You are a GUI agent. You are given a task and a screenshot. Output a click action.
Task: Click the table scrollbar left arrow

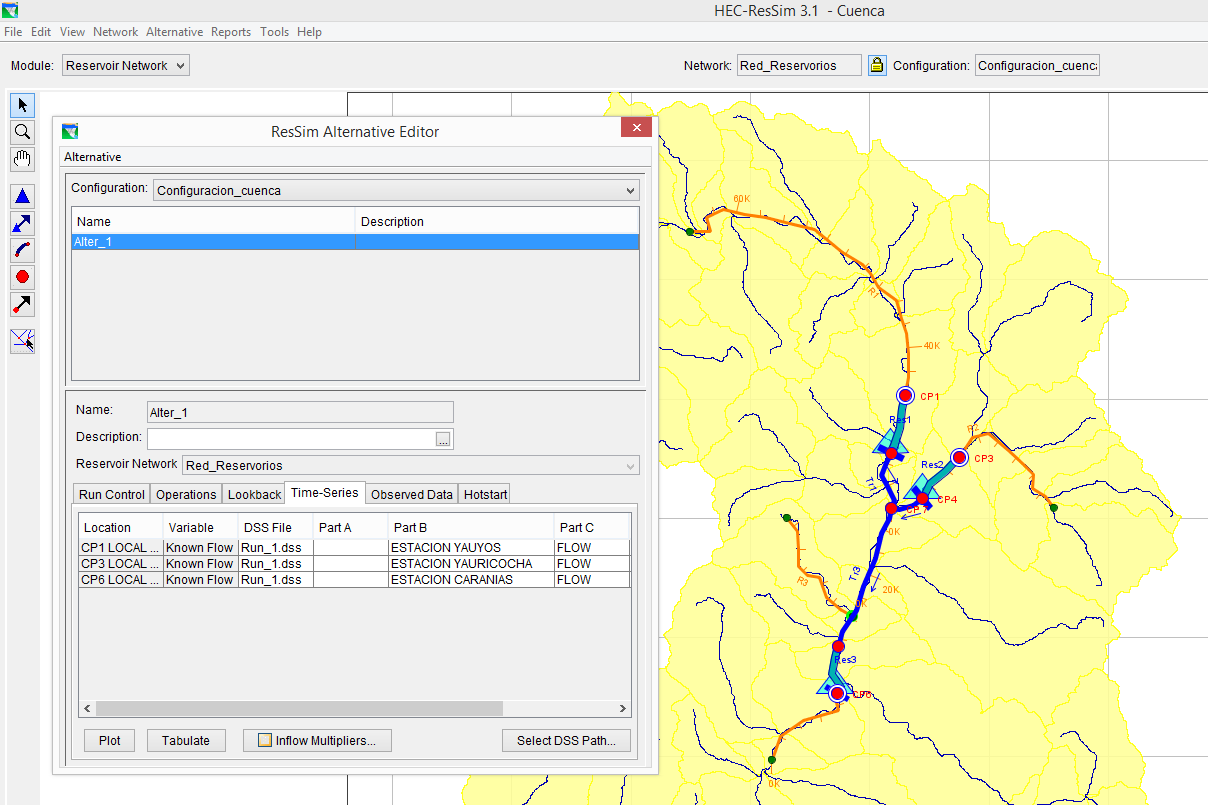(87, 708)
